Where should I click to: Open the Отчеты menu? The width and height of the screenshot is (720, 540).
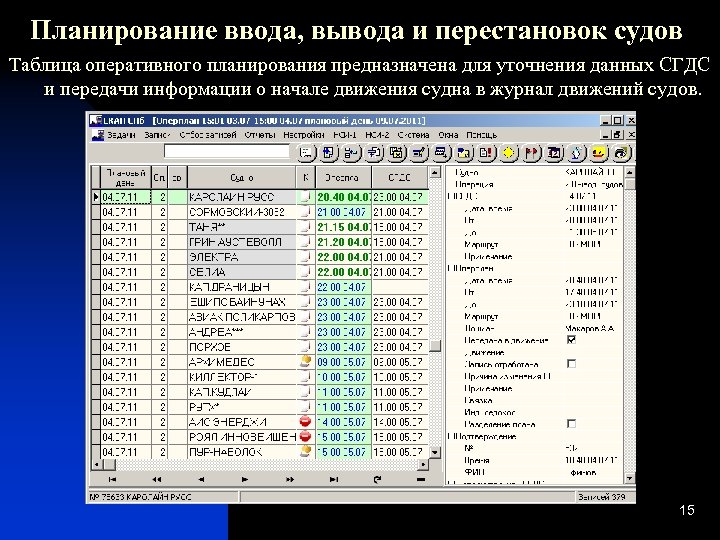coord(260,135)
